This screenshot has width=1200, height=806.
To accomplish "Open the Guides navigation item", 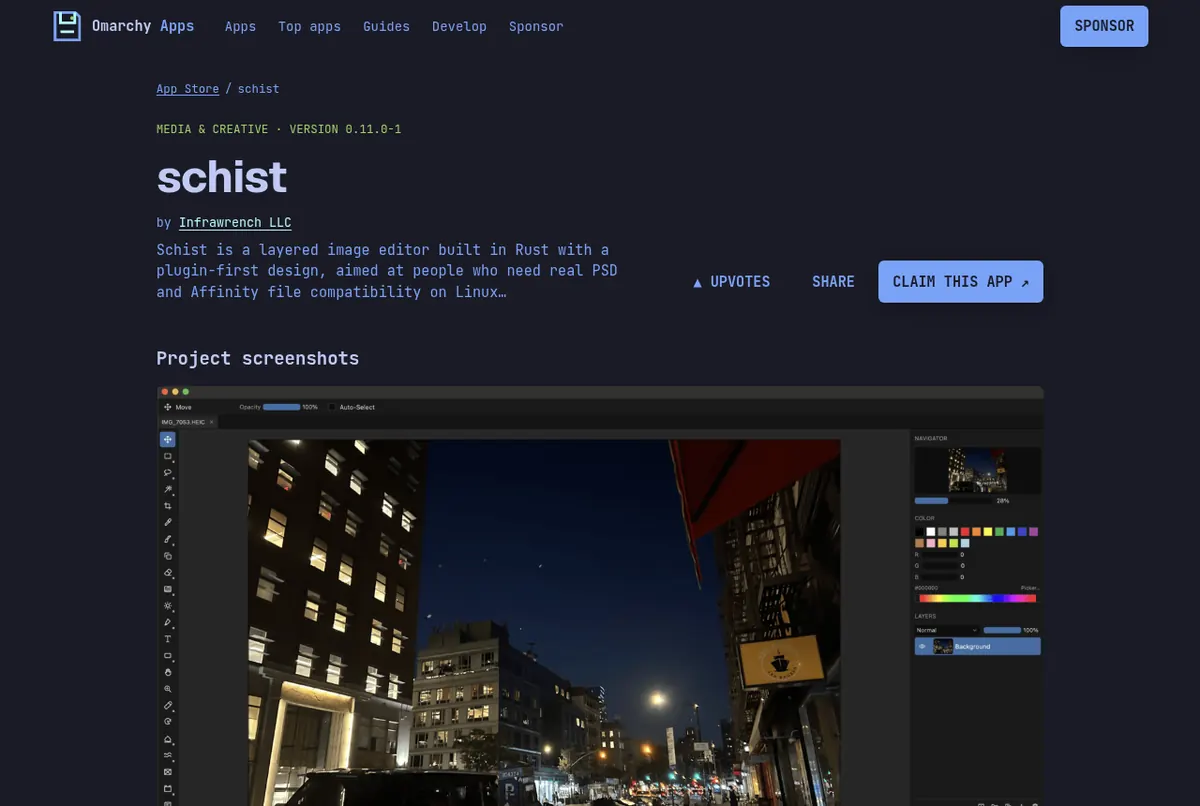I will coord(386,26).
